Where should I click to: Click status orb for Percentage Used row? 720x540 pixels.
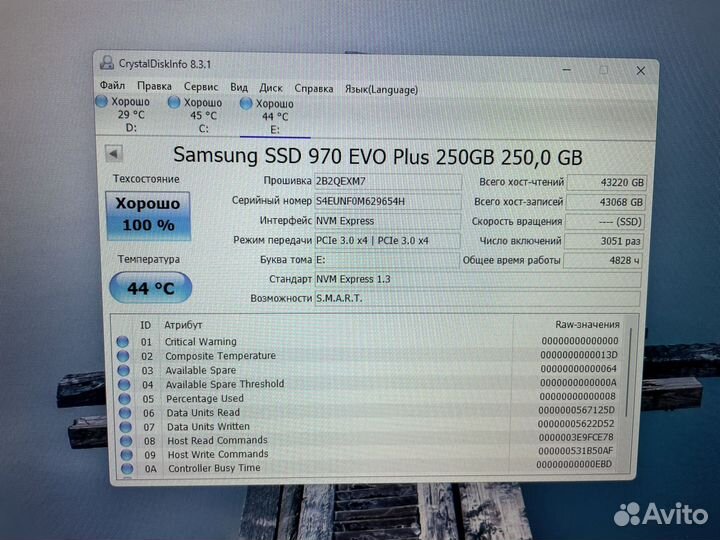[124, 399]
